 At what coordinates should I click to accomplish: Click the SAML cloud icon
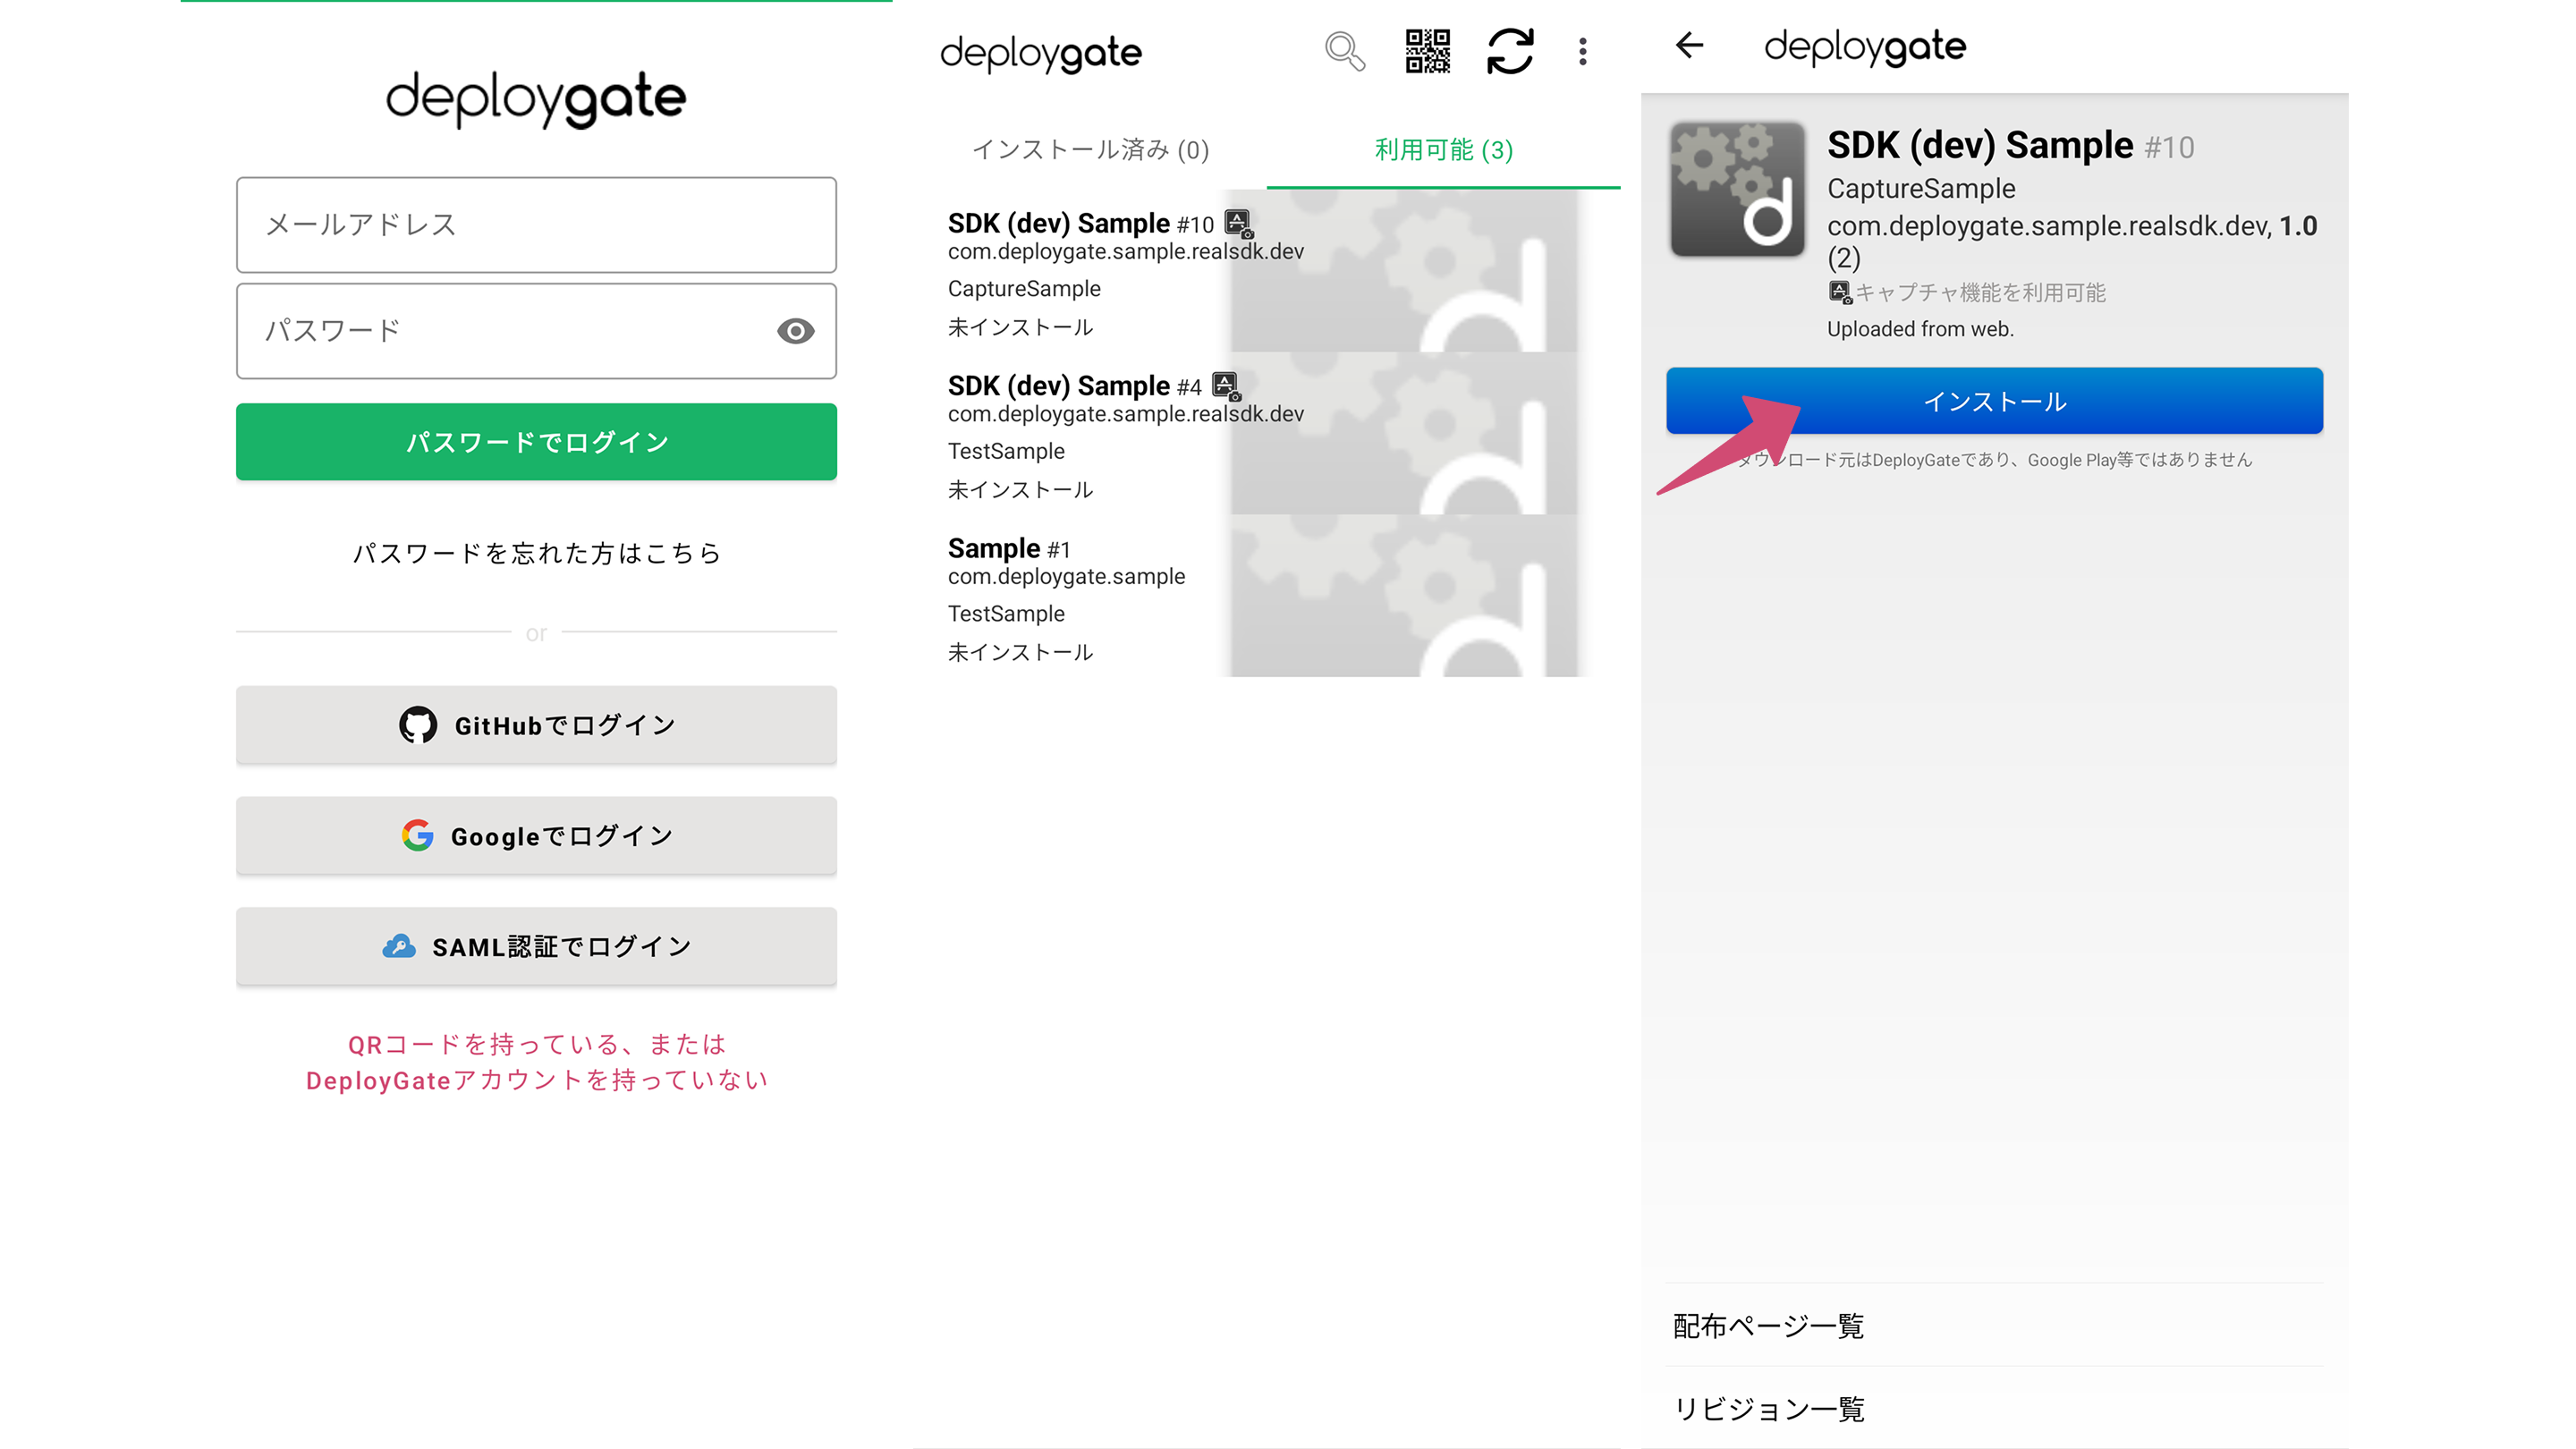[400, 946]
